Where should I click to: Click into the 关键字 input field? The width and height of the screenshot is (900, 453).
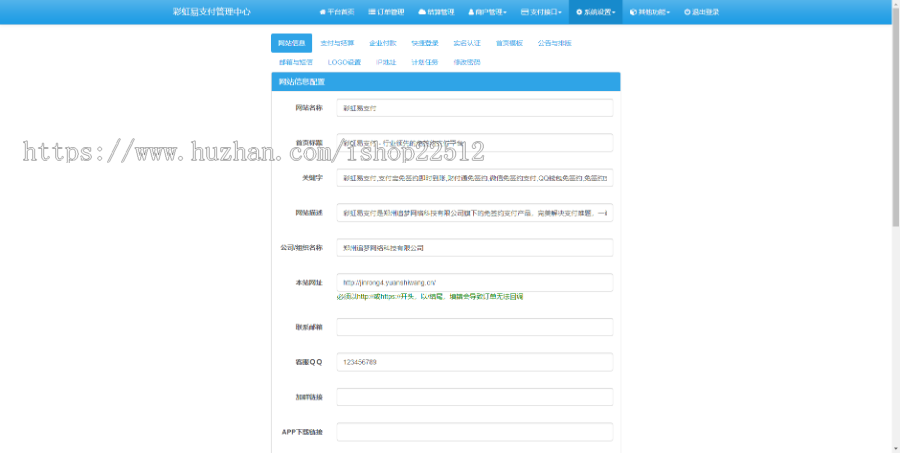tap(475, 178)
